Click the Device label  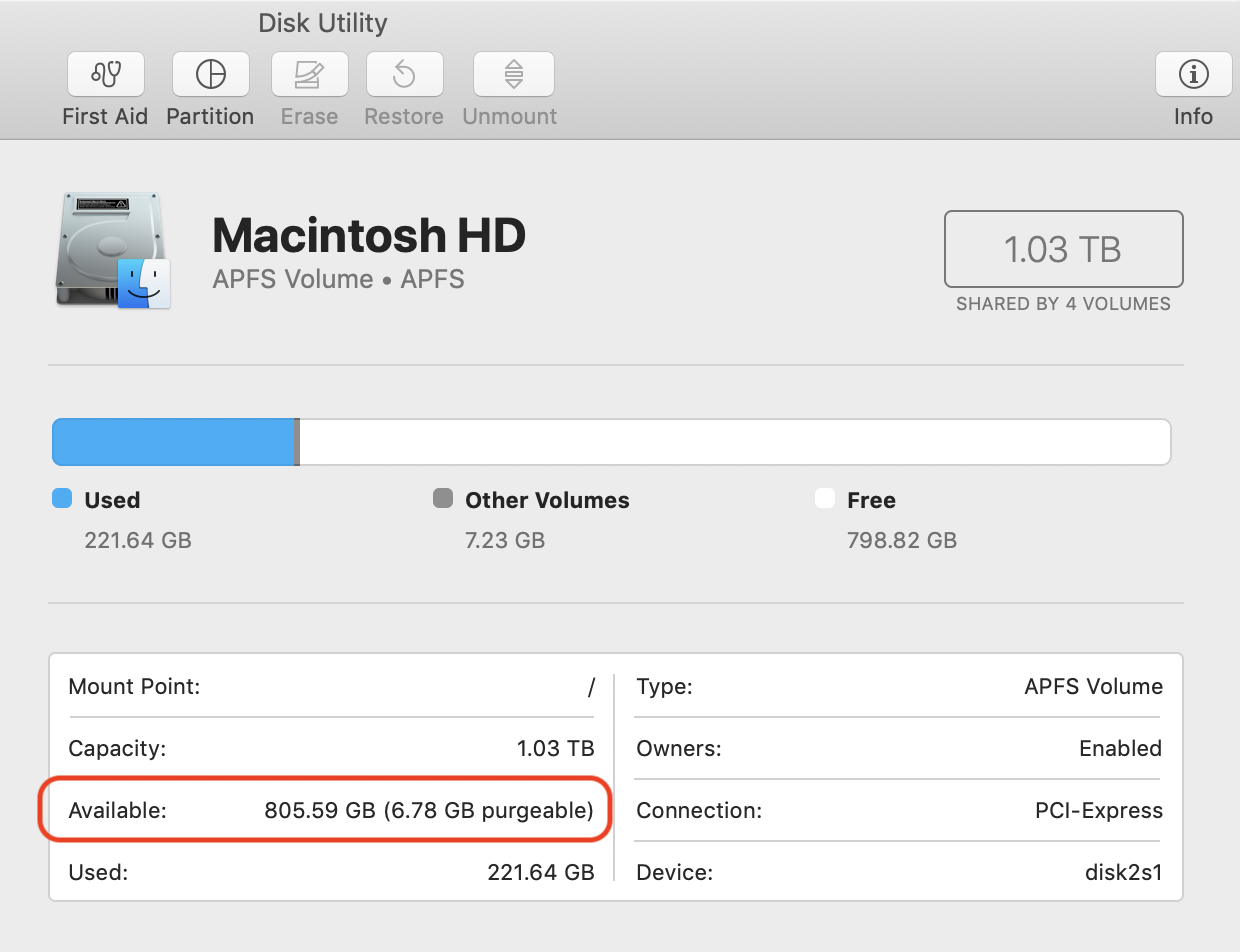pyautogui.click(x=674, y=872)
